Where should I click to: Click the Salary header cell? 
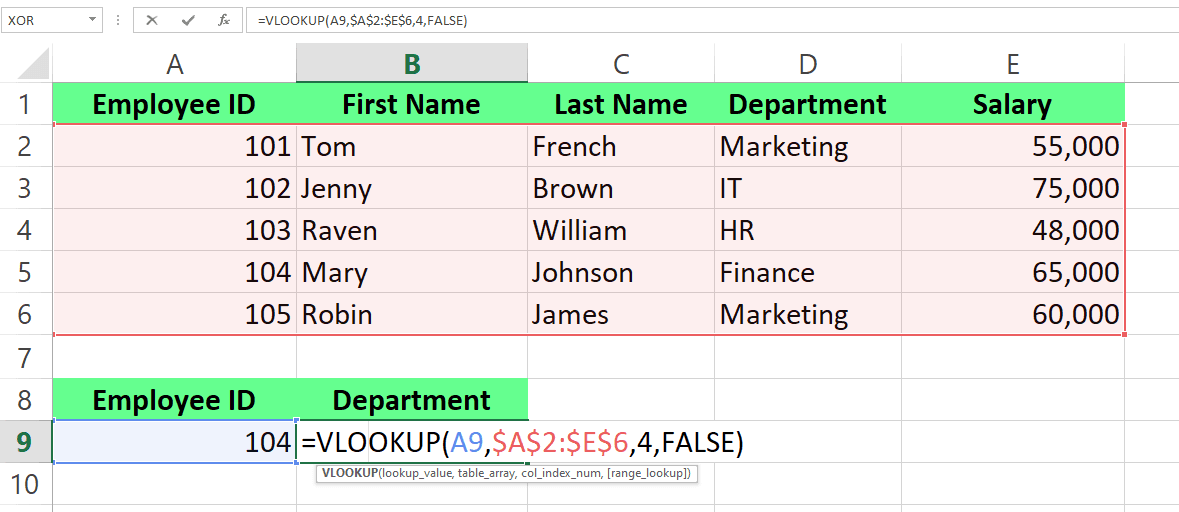[1012, 104]
